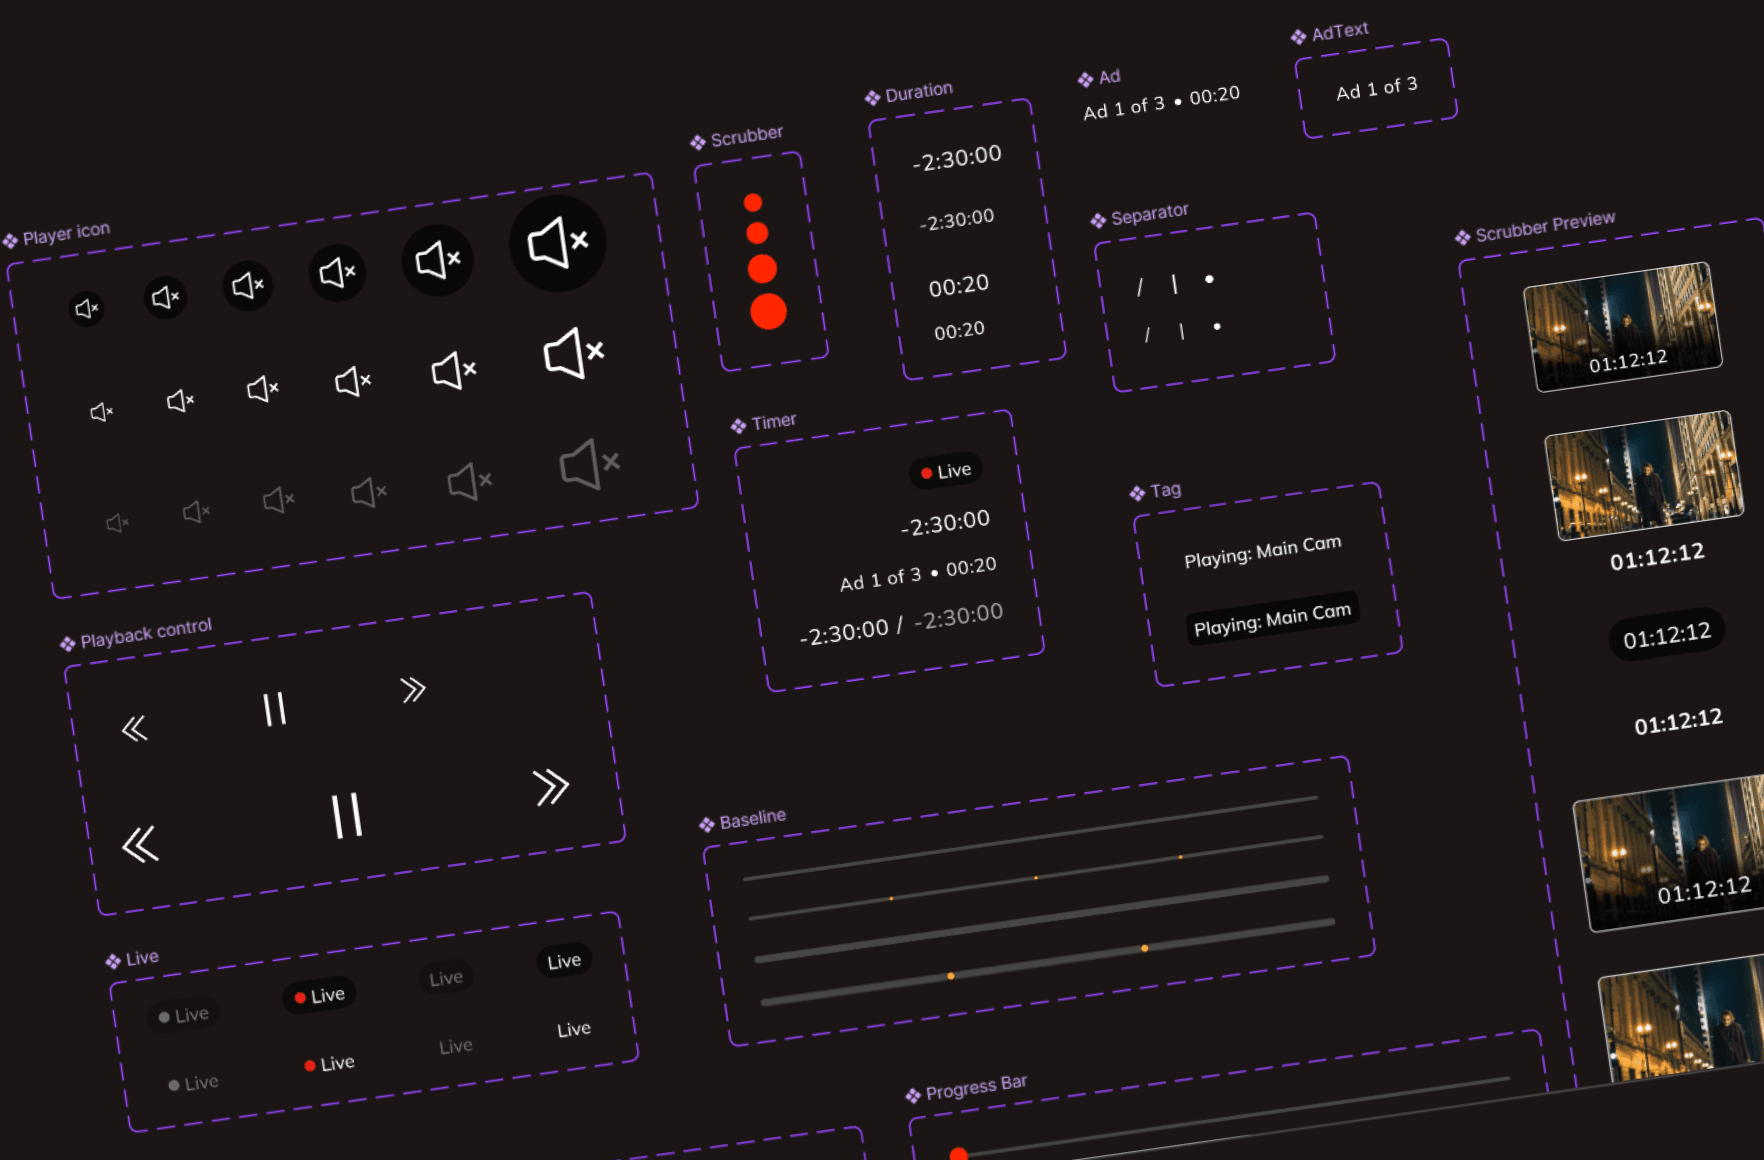Image resolution: width=1764 pixels, height=1160 pixels.
Task: Click 'Ad 1 of 3 • 00:20' under Ad label
Action: pos(1161,103)
